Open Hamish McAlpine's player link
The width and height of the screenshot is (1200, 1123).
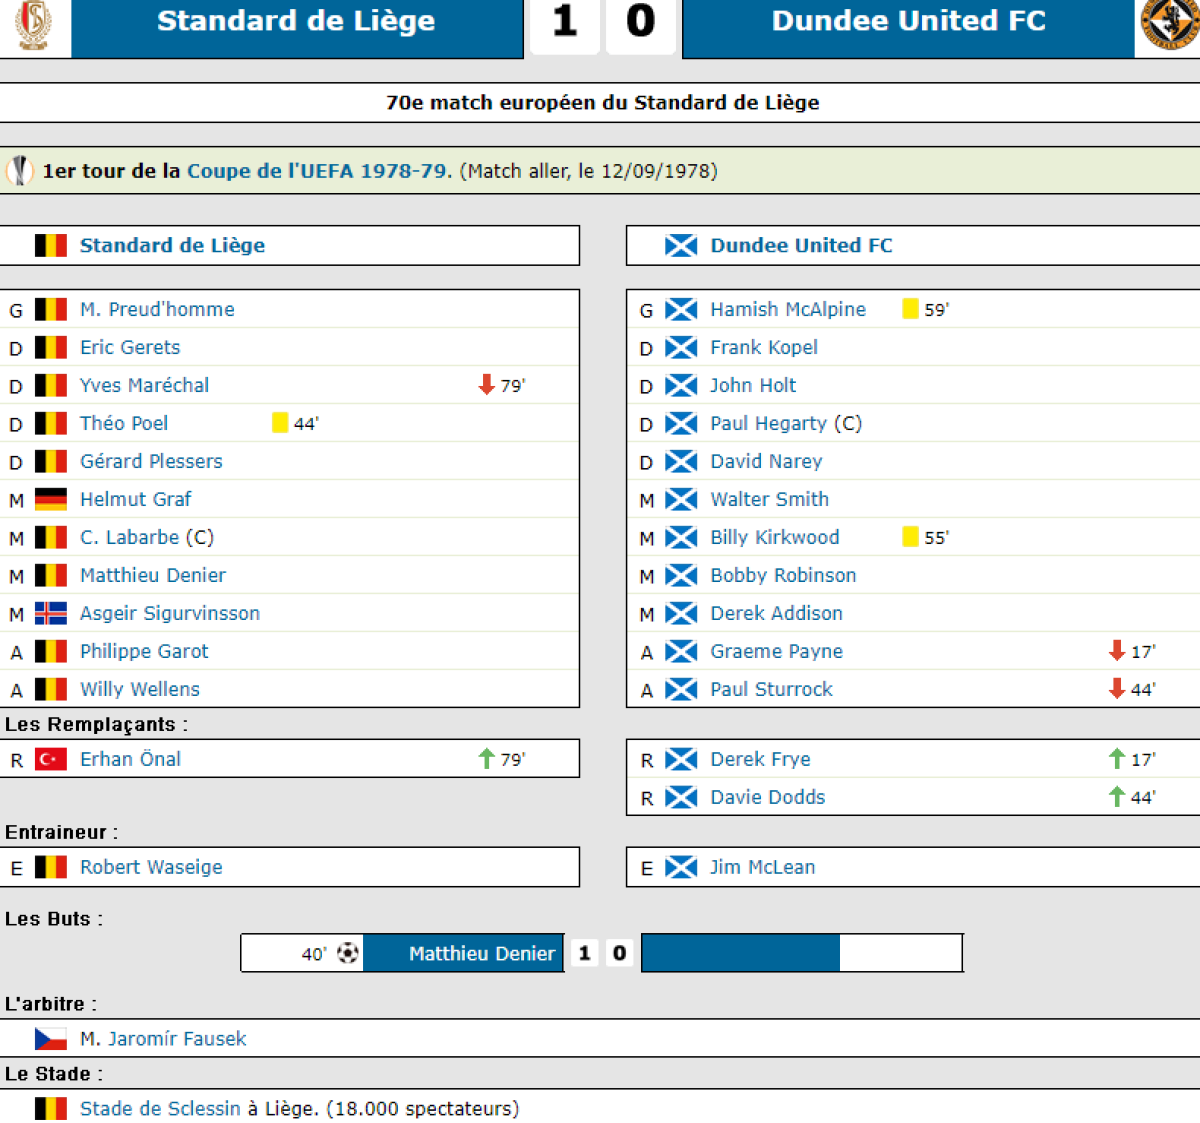point(788,309)
